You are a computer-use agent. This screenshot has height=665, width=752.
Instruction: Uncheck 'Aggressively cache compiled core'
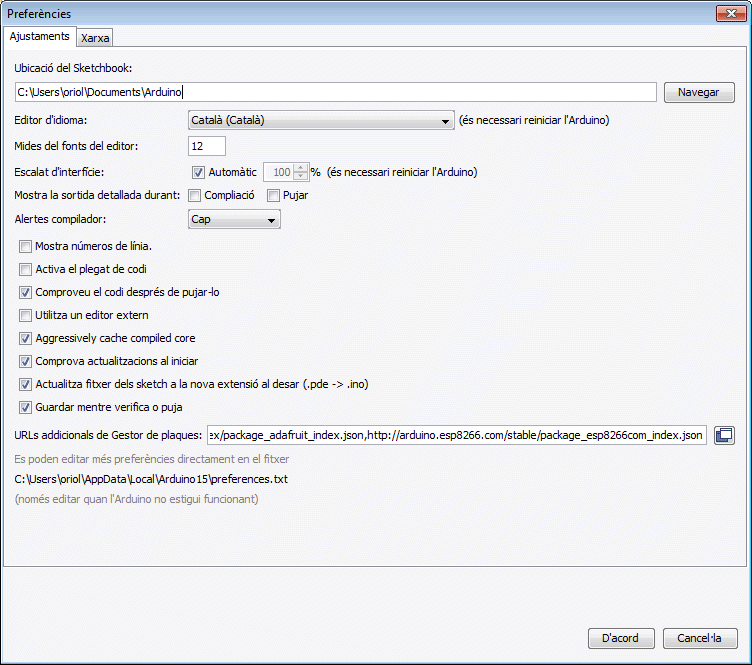coord(26,338)
